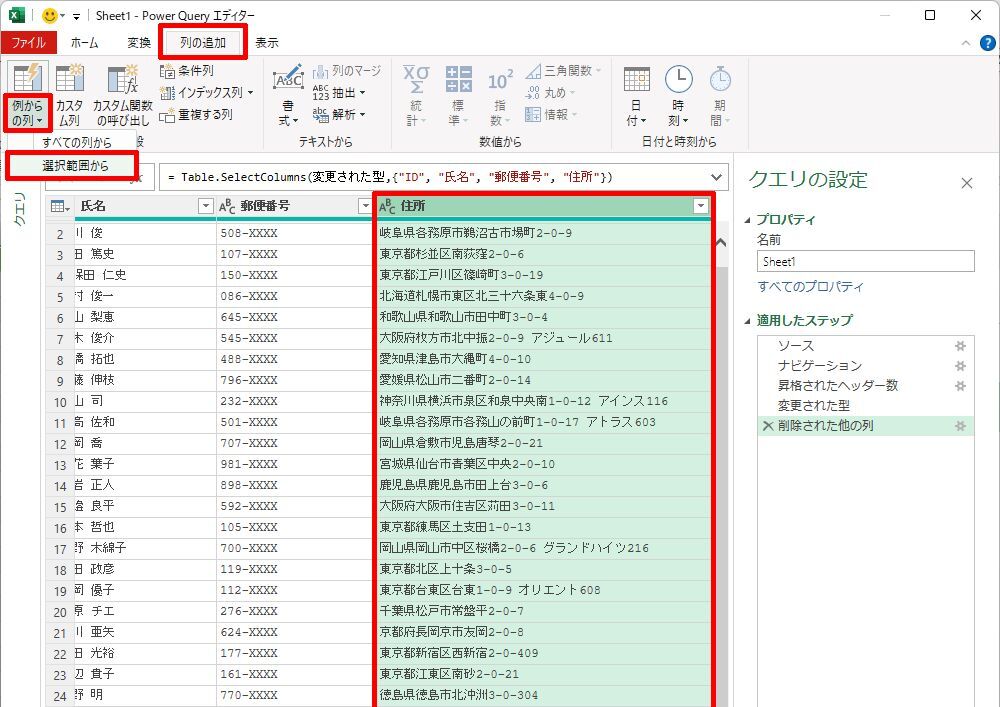1000x707 pixels.
Task: Click Invoke Custom Function (カスタム関数の呼び出し) icon
Action: tap(122, 96)
